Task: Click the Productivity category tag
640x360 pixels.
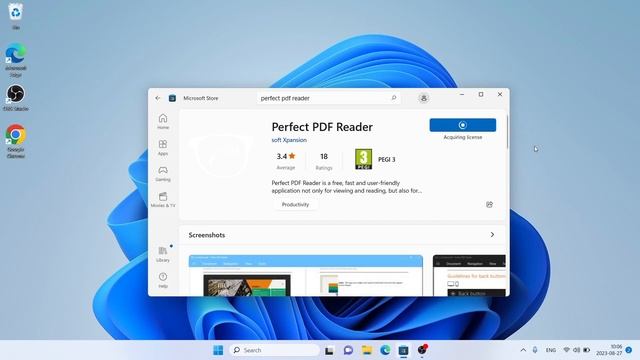Action: coord(295,204)
